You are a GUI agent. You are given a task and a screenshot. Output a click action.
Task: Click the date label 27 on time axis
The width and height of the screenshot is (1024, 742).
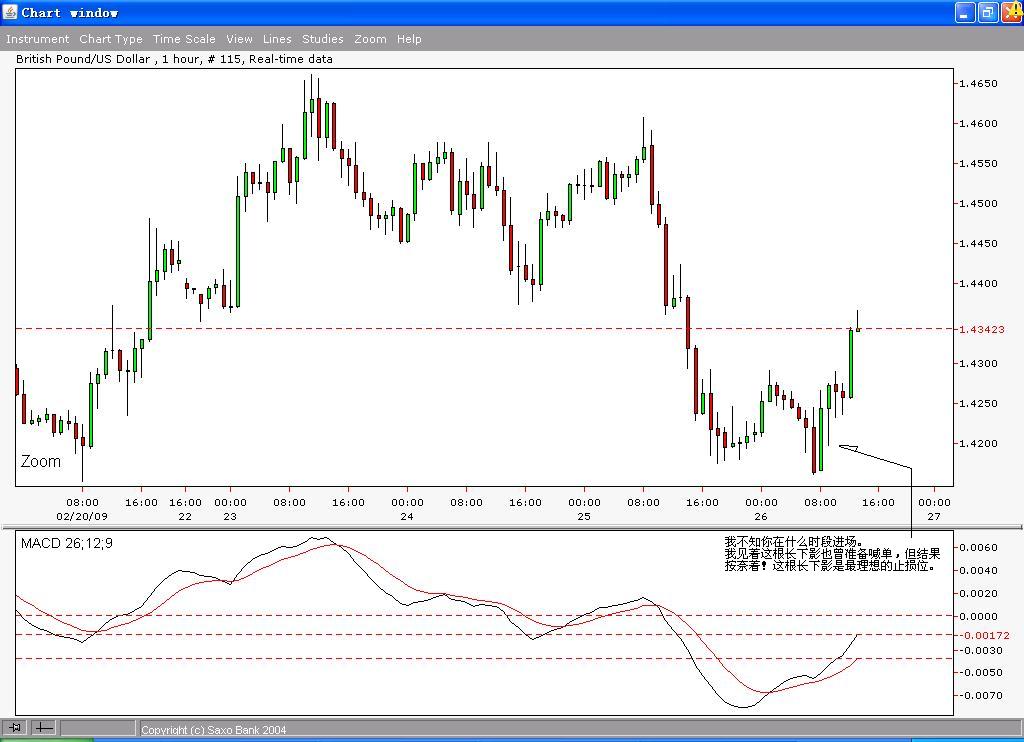pos(934,516)
